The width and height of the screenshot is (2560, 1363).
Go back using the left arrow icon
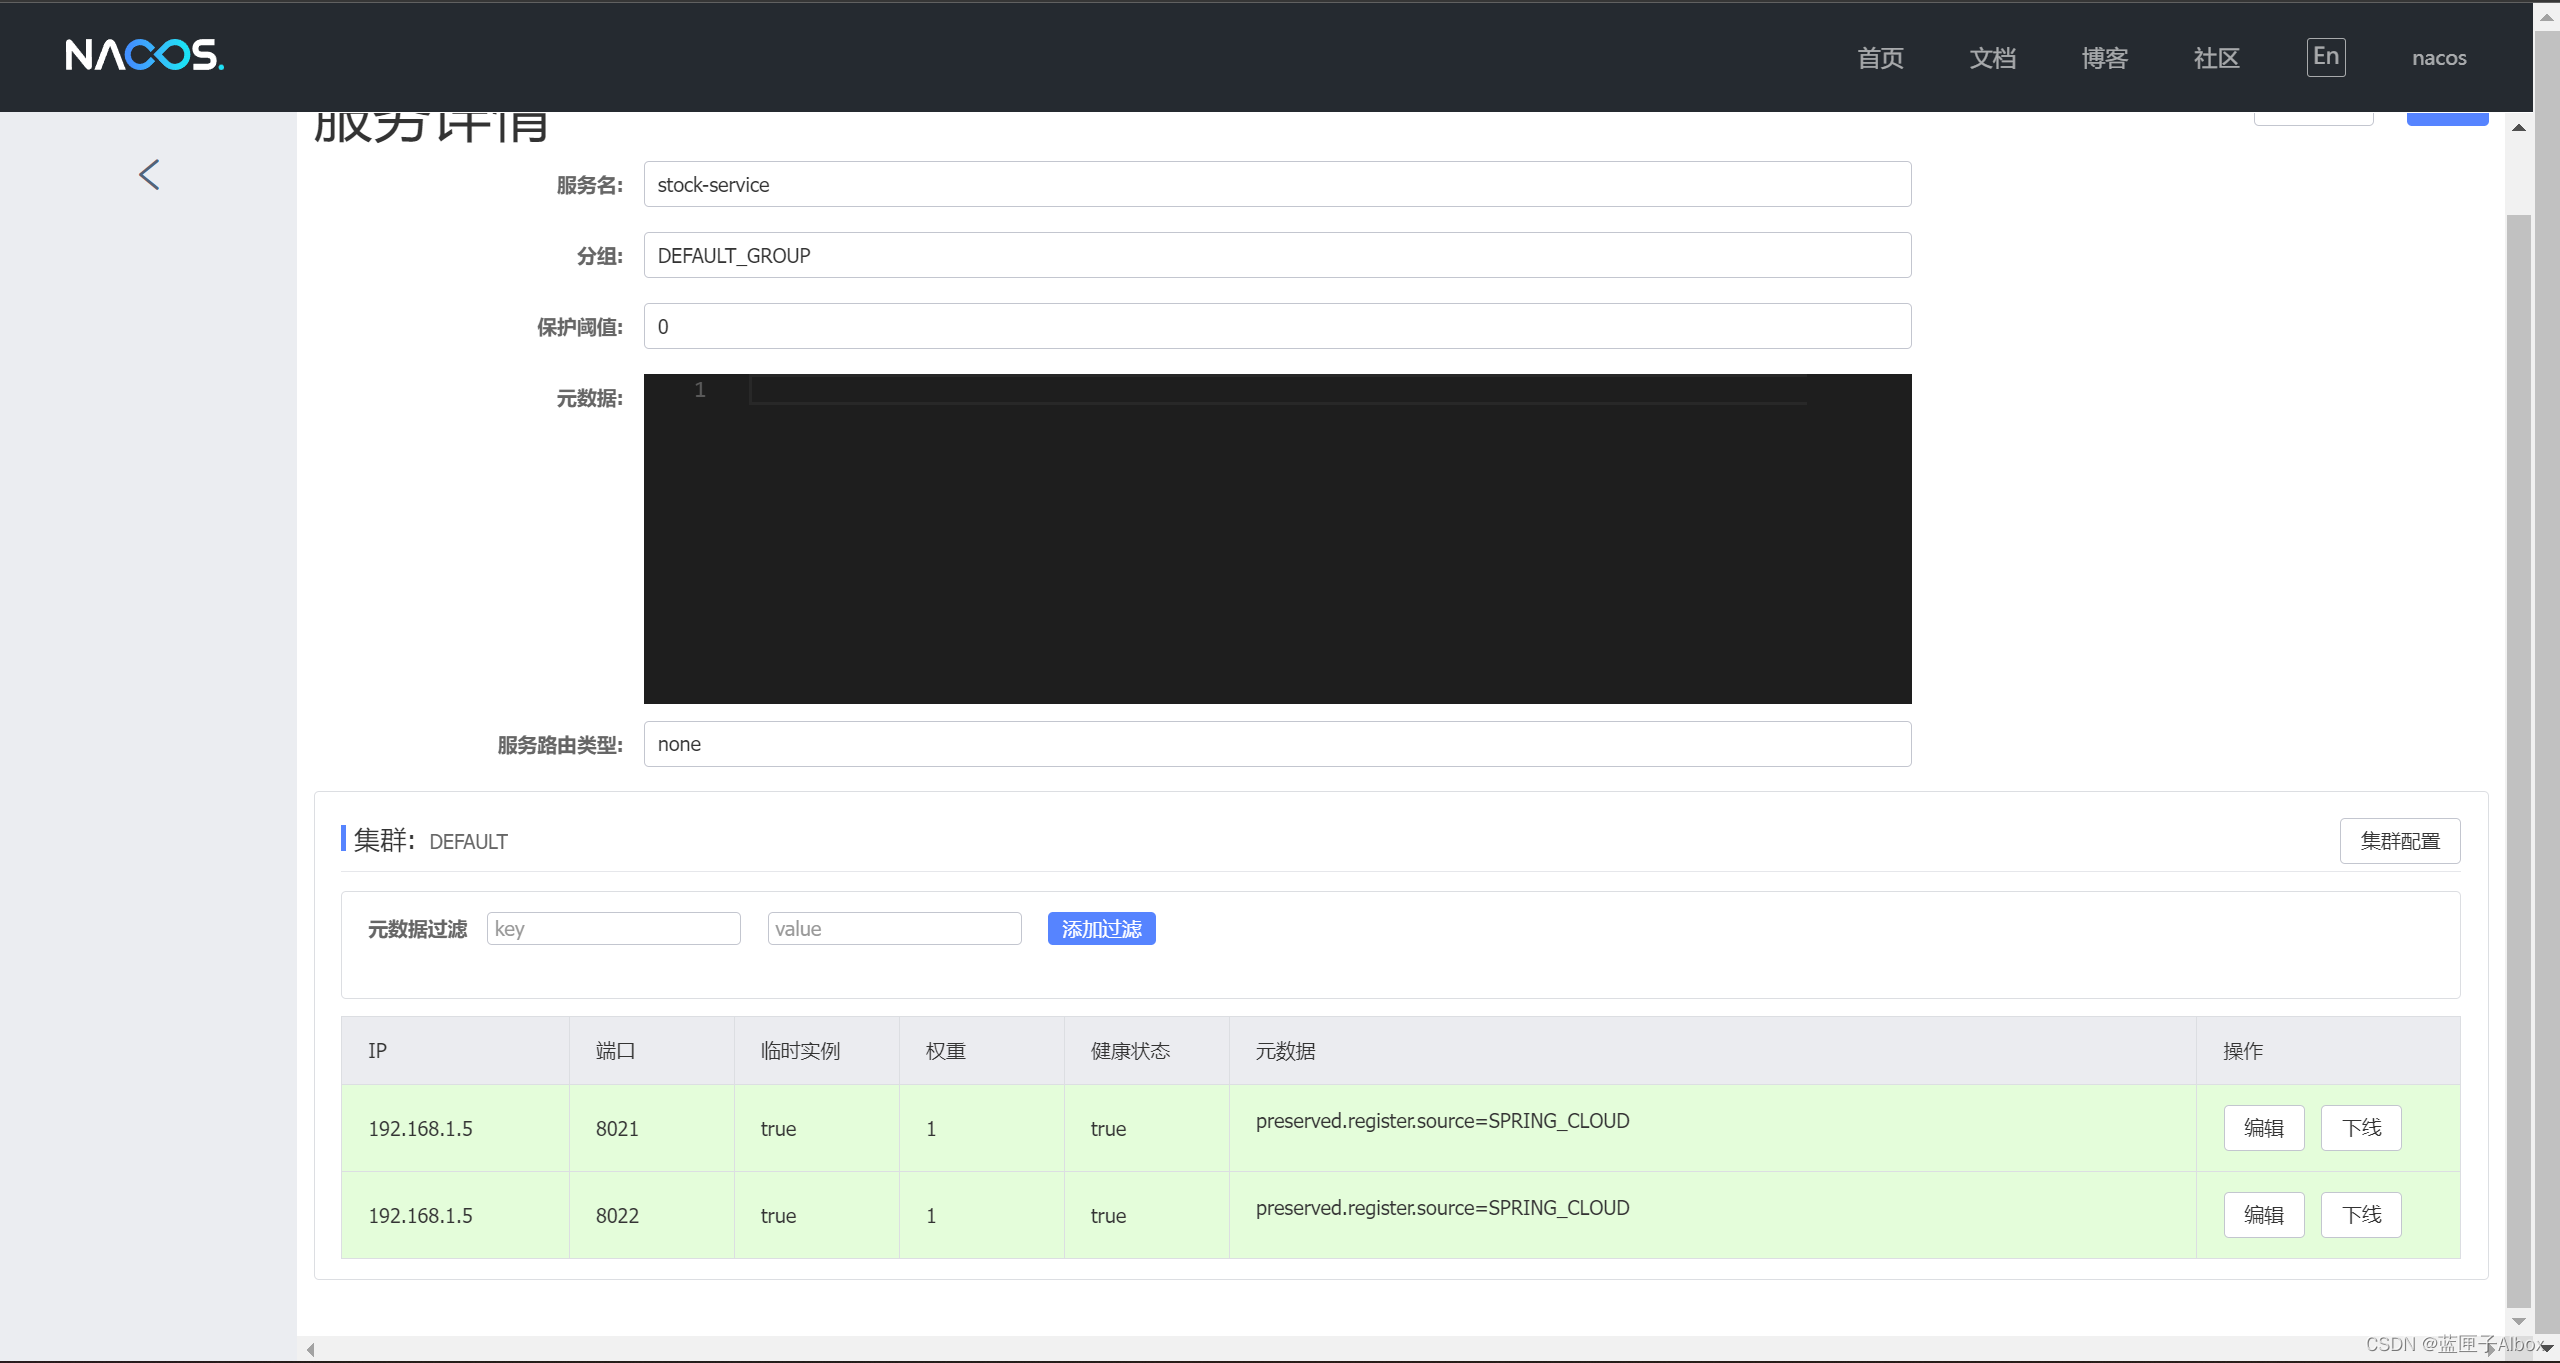[x=149, y=175]
